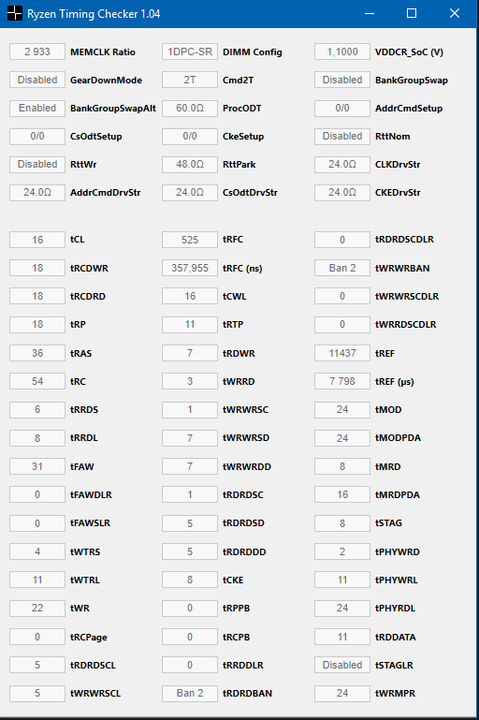
Task: Select the tRFC (ns) value field
Action: pyautogui.click(x=190, y=268)
